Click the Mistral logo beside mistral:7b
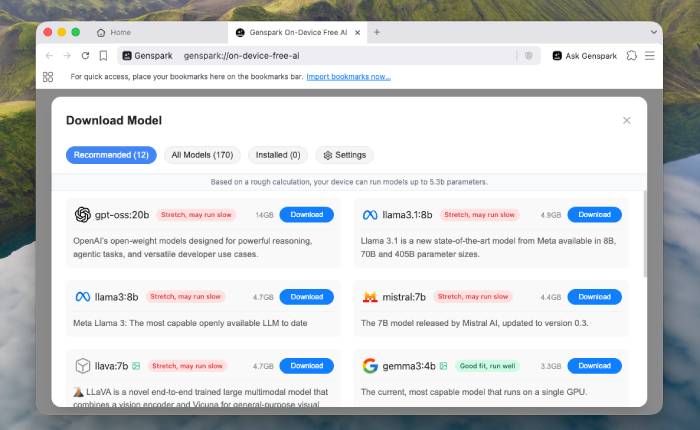 pyautogui.click(x=370, y=297)
